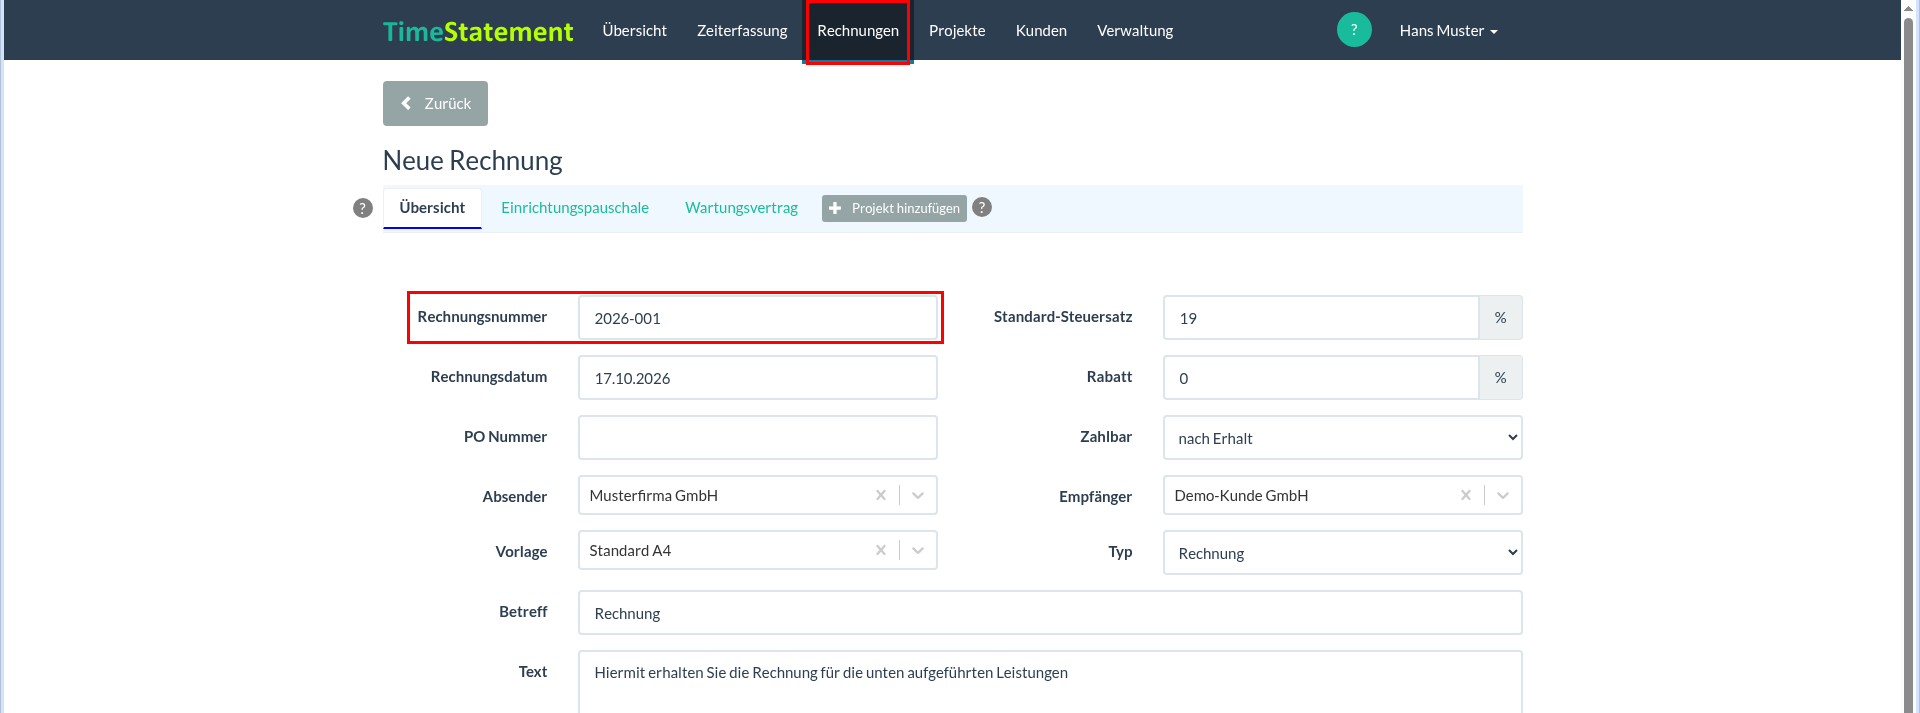The height and width of the screenshot is (713, 1920).
Task: Open Zeiterfassung in the navigation bar
Action: point(742,31)
